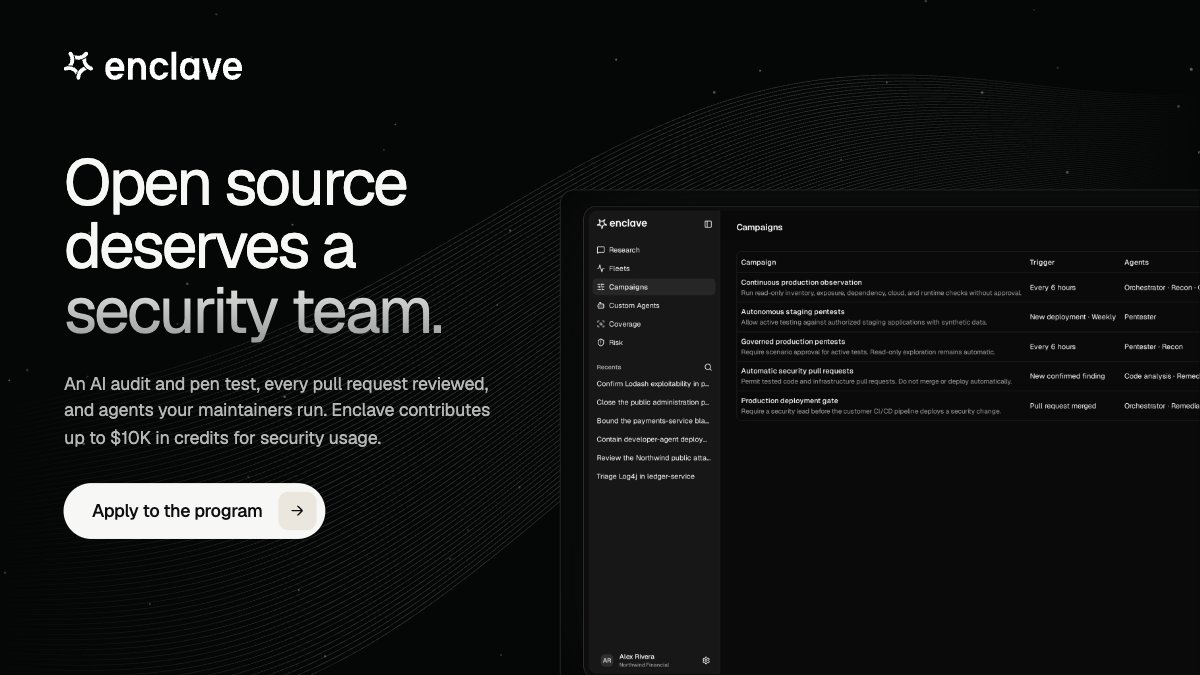1200x675 pixels.
Task: Open settings via the gear icon
Action: (706, 660)
